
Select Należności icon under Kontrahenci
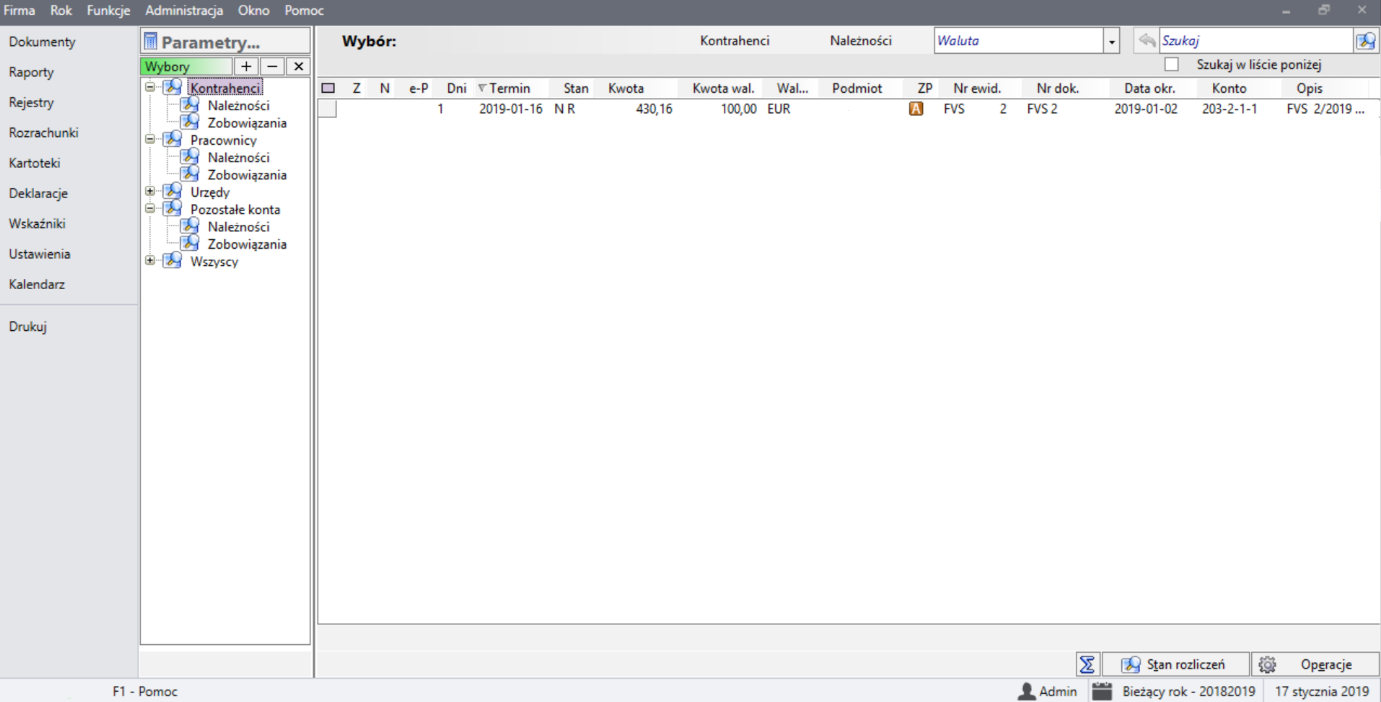[x=190, y=105]
